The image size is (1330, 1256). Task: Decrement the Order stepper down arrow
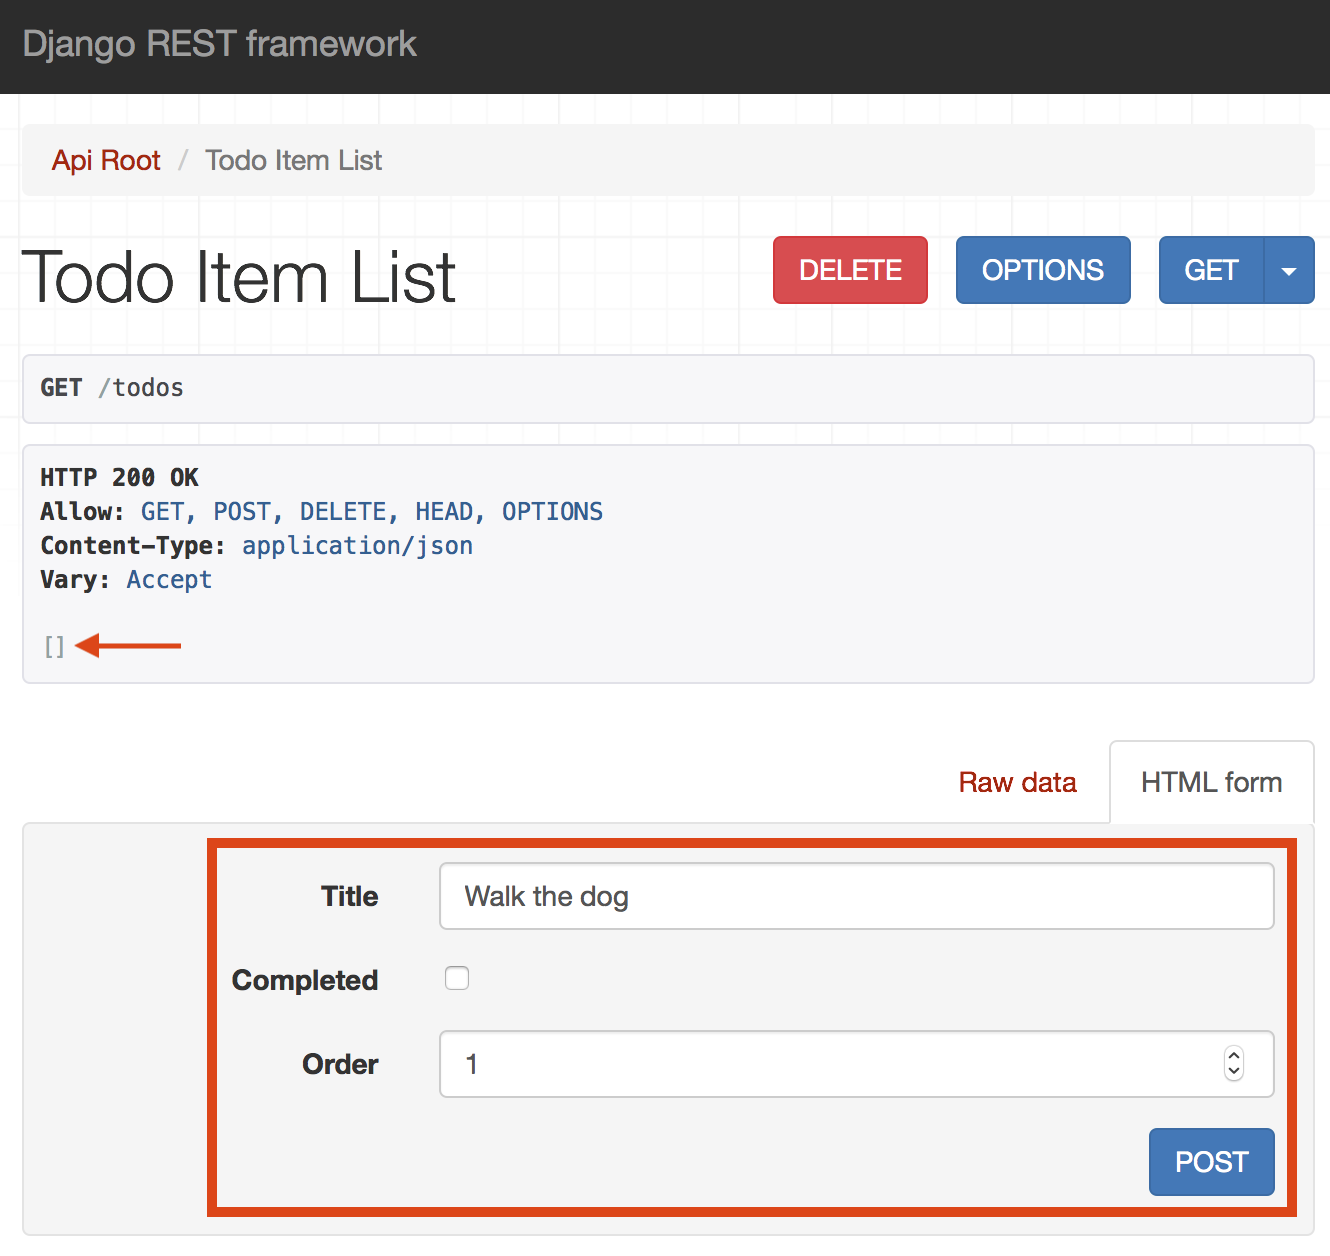click(1234, 1072)
